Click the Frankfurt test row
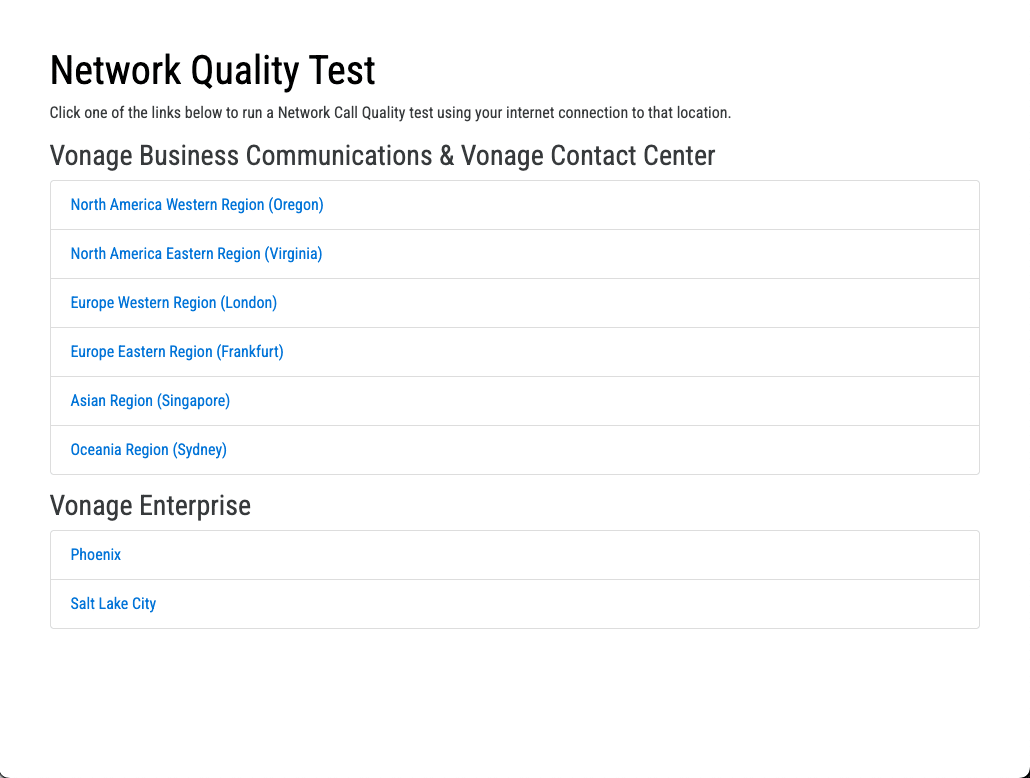 (514, 351)
